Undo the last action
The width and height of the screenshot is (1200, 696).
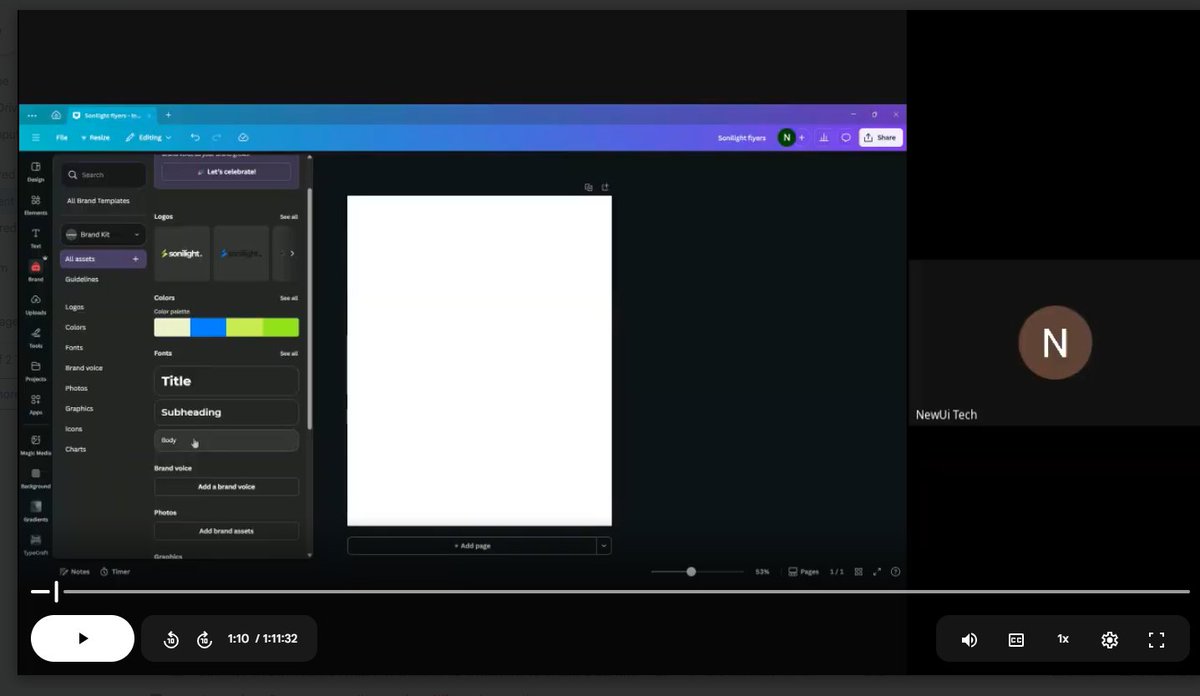pos(195,137)
